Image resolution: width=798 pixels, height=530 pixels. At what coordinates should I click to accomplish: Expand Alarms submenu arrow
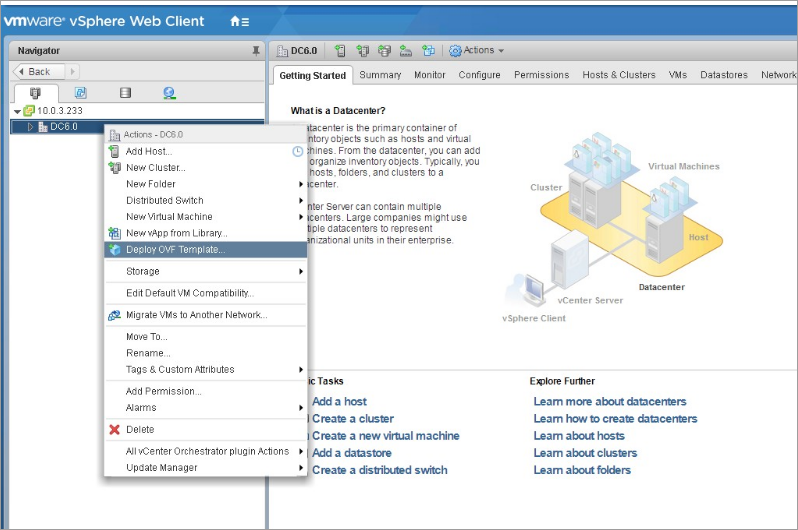coord(301,408)
